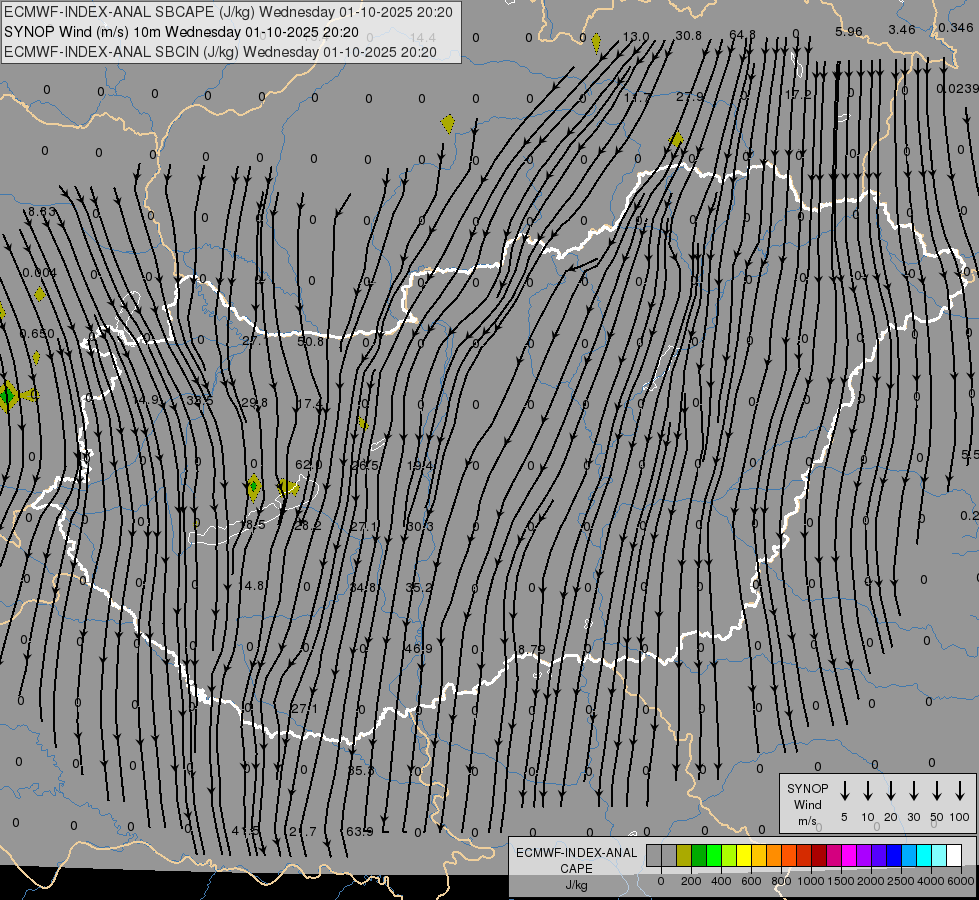
Task: Click the 10 m/s wind arrow in legend
Action: [x=868, y=791]
